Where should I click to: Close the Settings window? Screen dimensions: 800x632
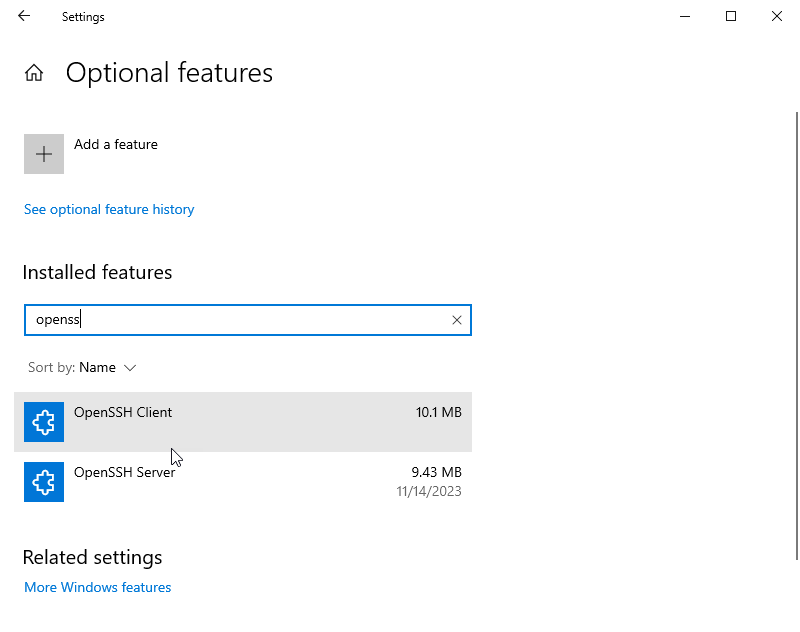click(x=777, y=16)
